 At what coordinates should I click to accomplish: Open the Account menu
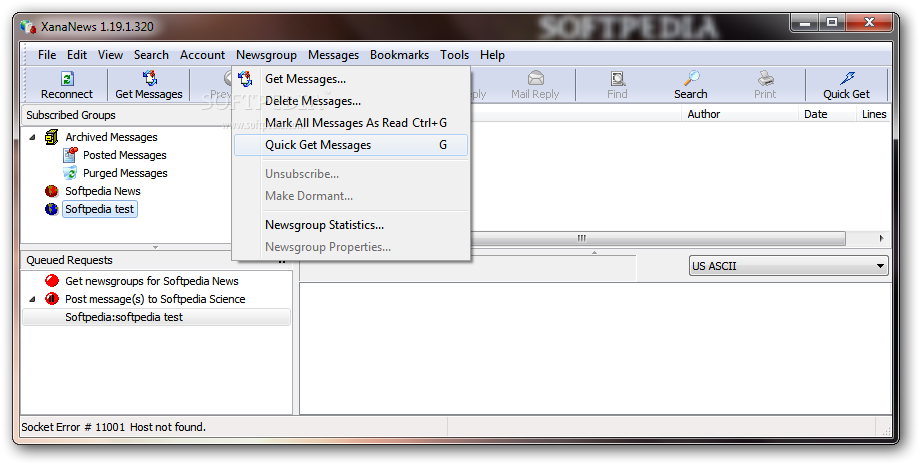click(202, 55)
